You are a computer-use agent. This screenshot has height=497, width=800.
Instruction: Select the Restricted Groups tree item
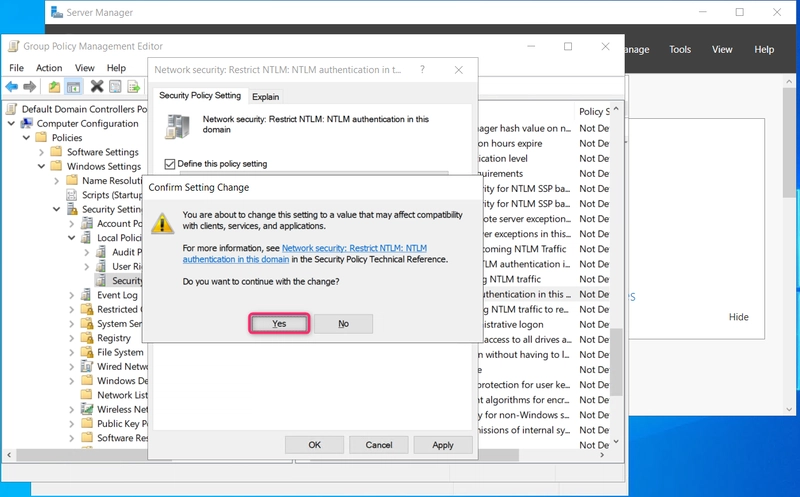point(119,309)
